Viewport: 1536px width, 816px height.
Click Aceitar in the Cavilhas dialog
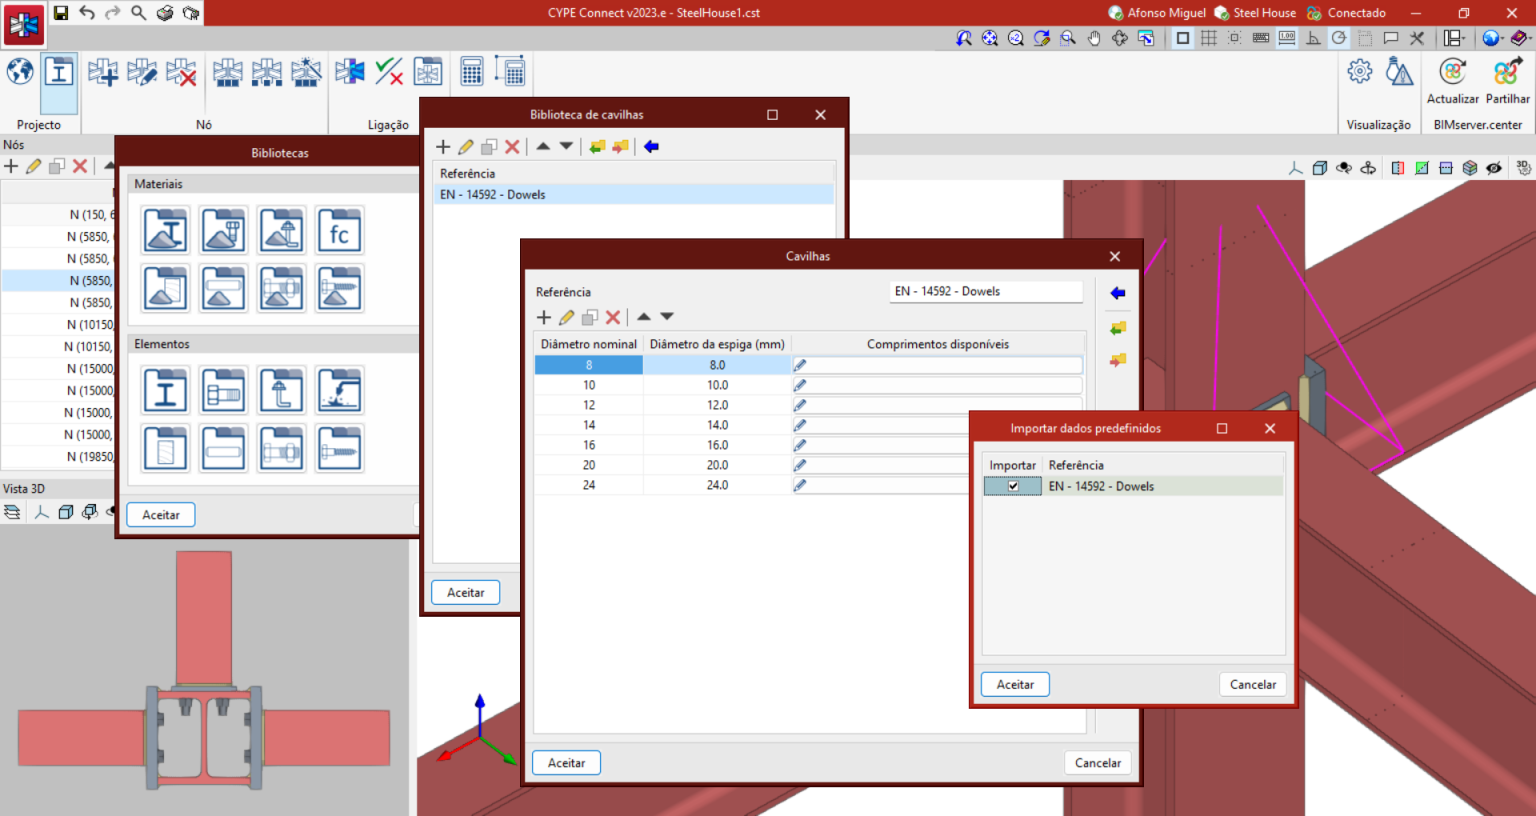[x=567, y=763]
